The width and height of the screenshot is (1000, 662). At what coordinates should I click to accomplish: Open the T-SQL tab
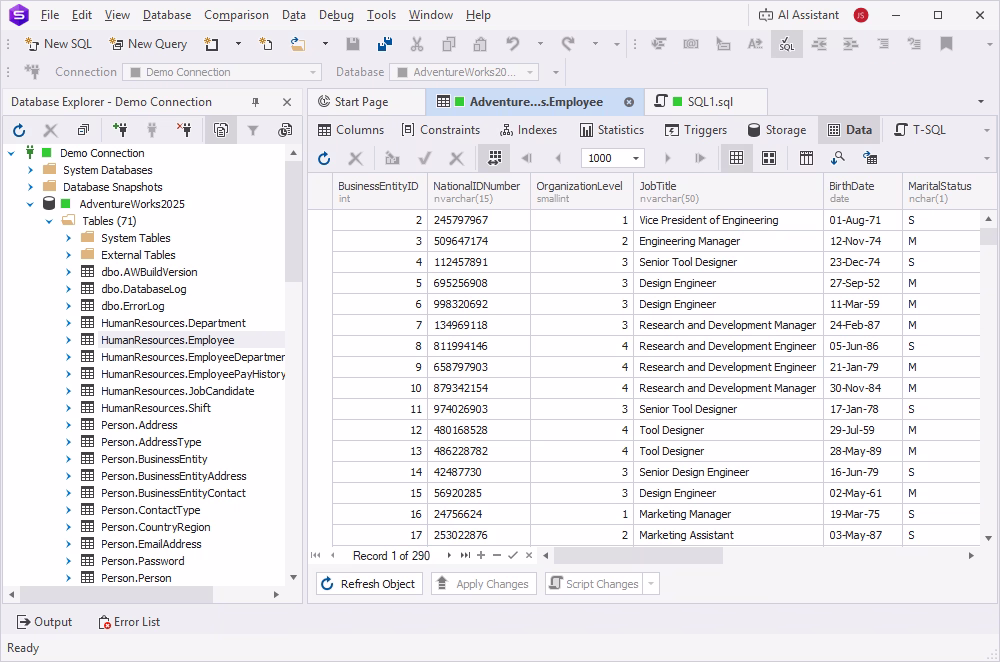[920, 130]
